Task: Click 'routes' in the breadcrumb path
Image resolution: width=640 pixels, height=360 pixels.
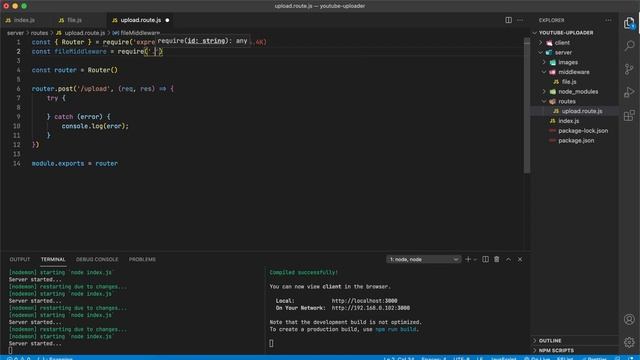Action: click(x=40, y=33)
